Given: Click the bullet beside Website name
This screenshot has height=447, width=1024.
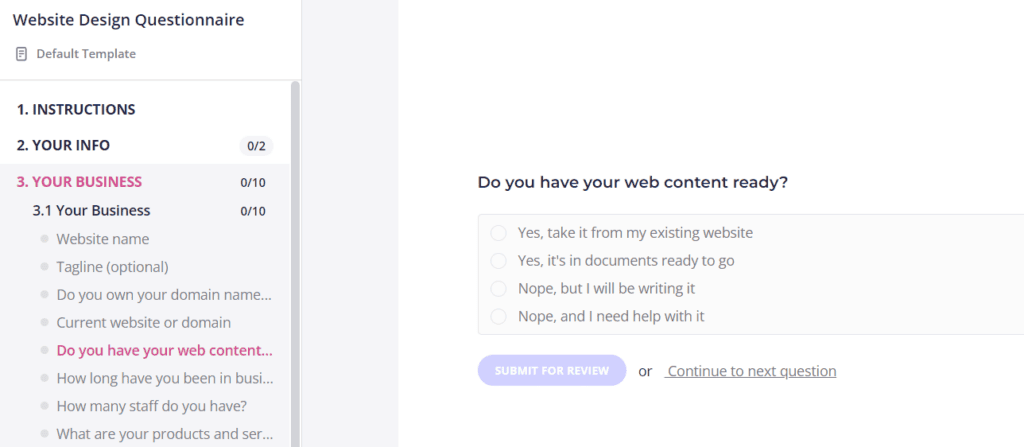Looking at the screenshot, I should (x=44, y=239).
